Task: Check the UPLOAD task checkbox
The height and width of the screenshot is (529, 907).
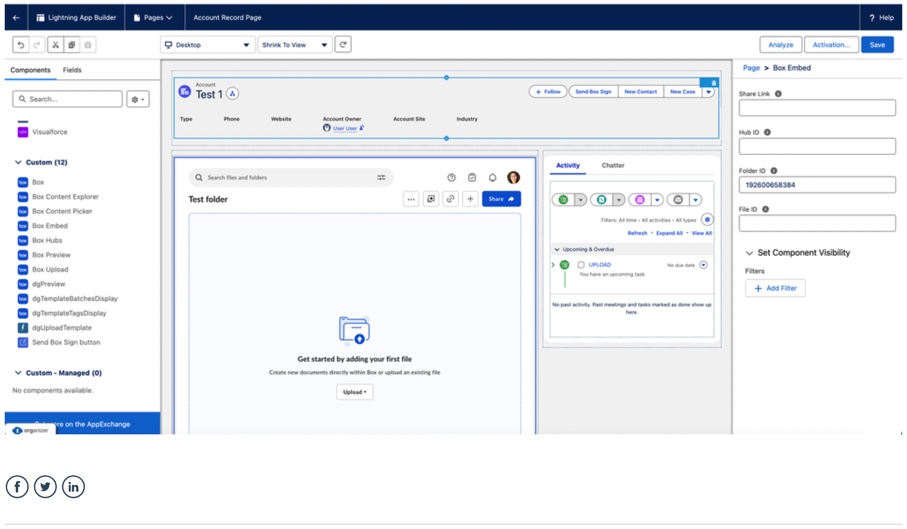Action: 581,265
